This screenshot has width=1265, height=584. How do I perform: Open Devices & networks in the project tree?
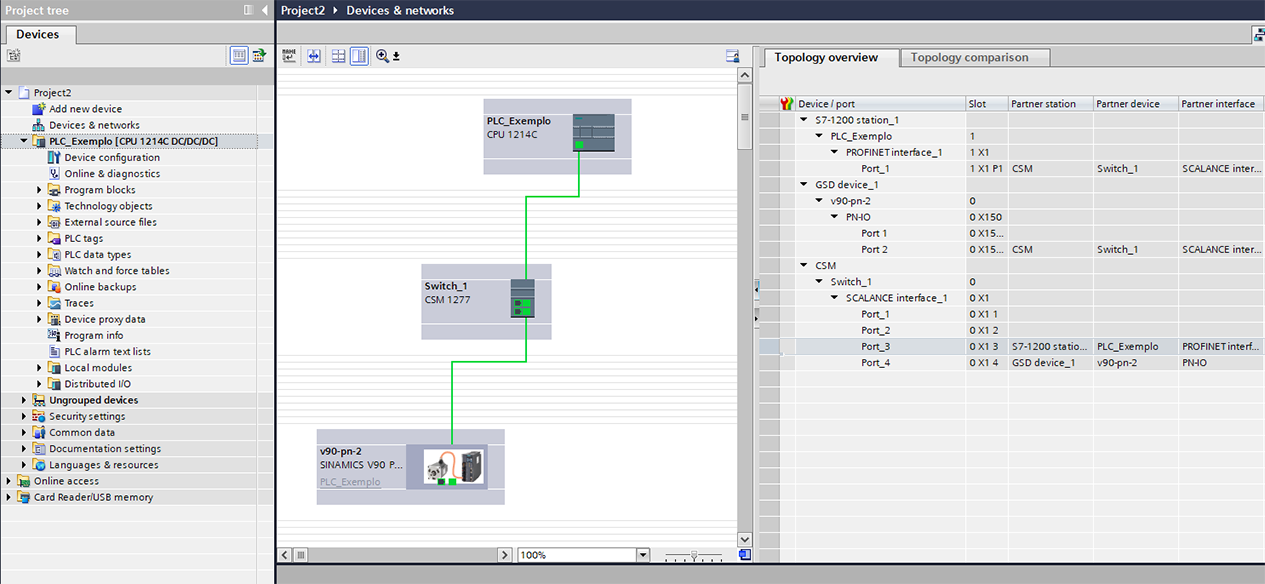94,125
